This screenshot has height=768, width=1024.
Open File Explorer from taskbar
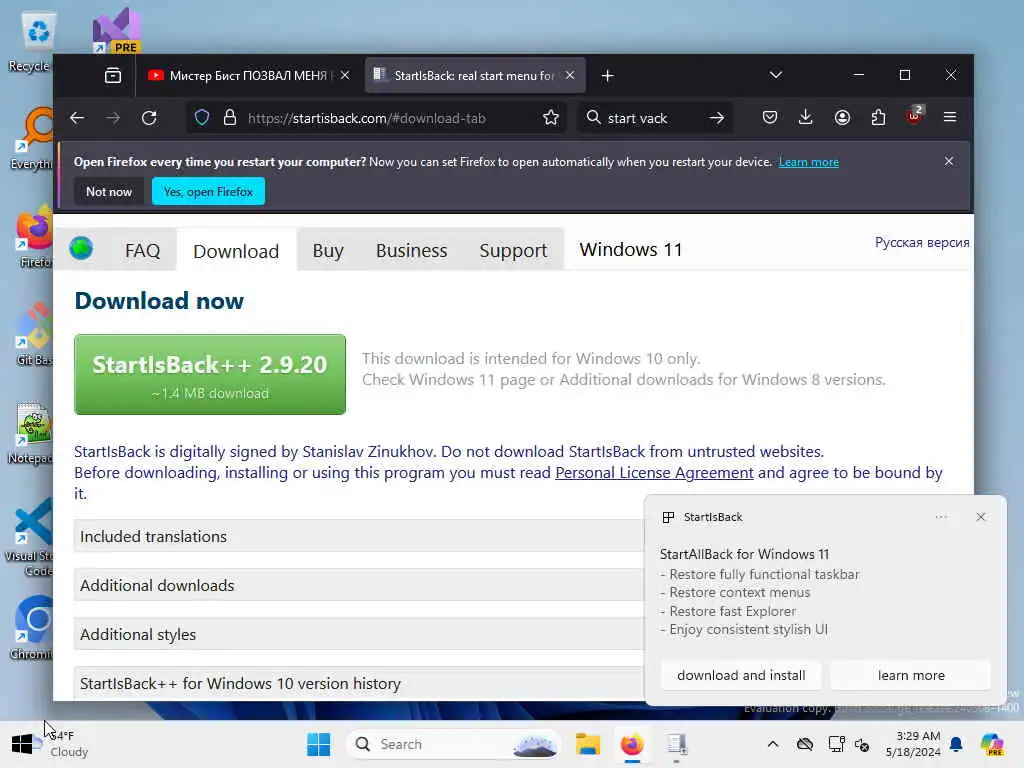pos(588,744)
